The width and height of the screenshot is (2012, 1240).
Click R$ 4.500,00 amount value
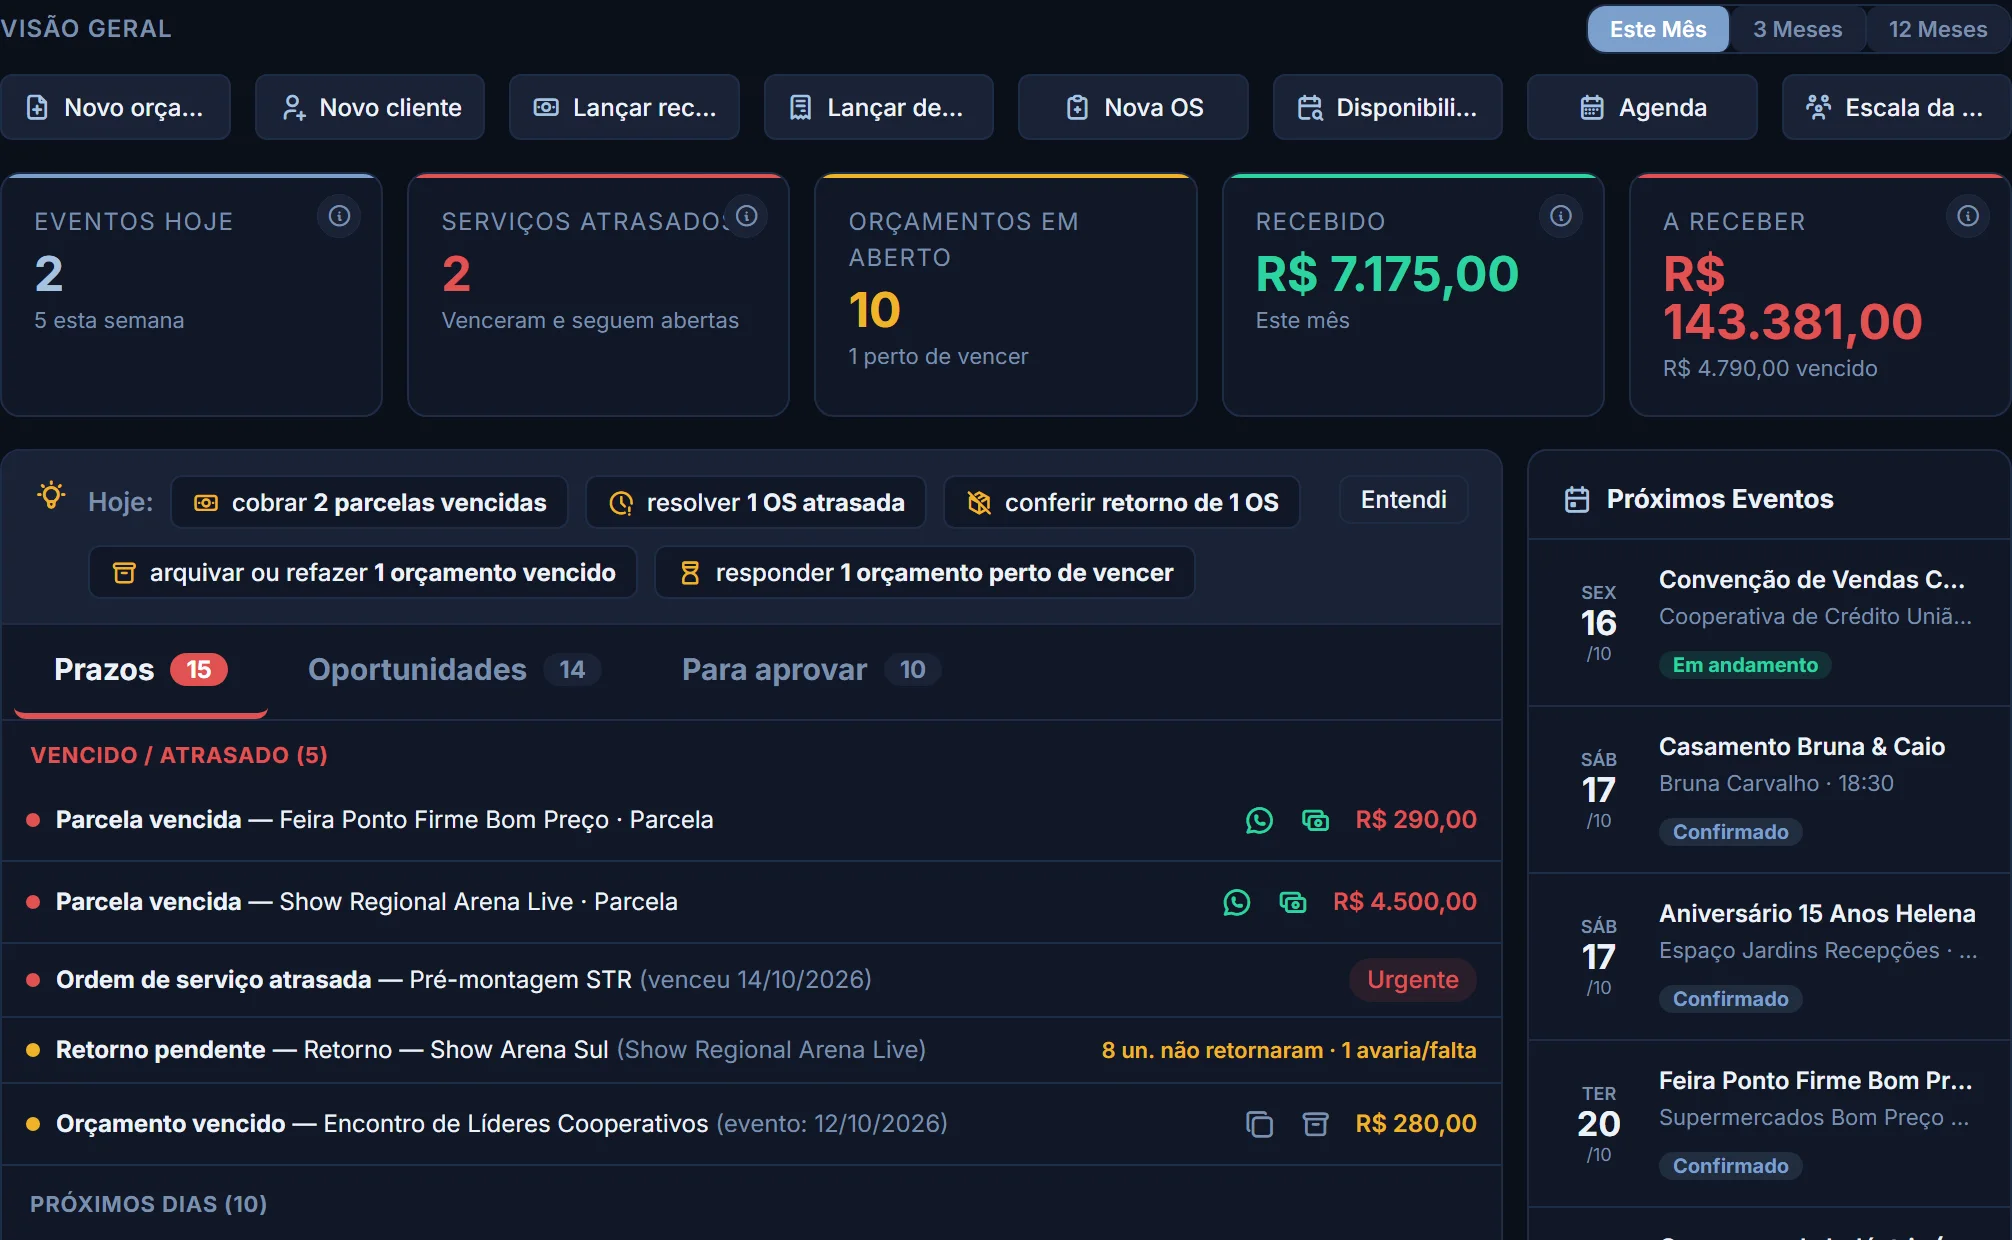click(1404, 902)
